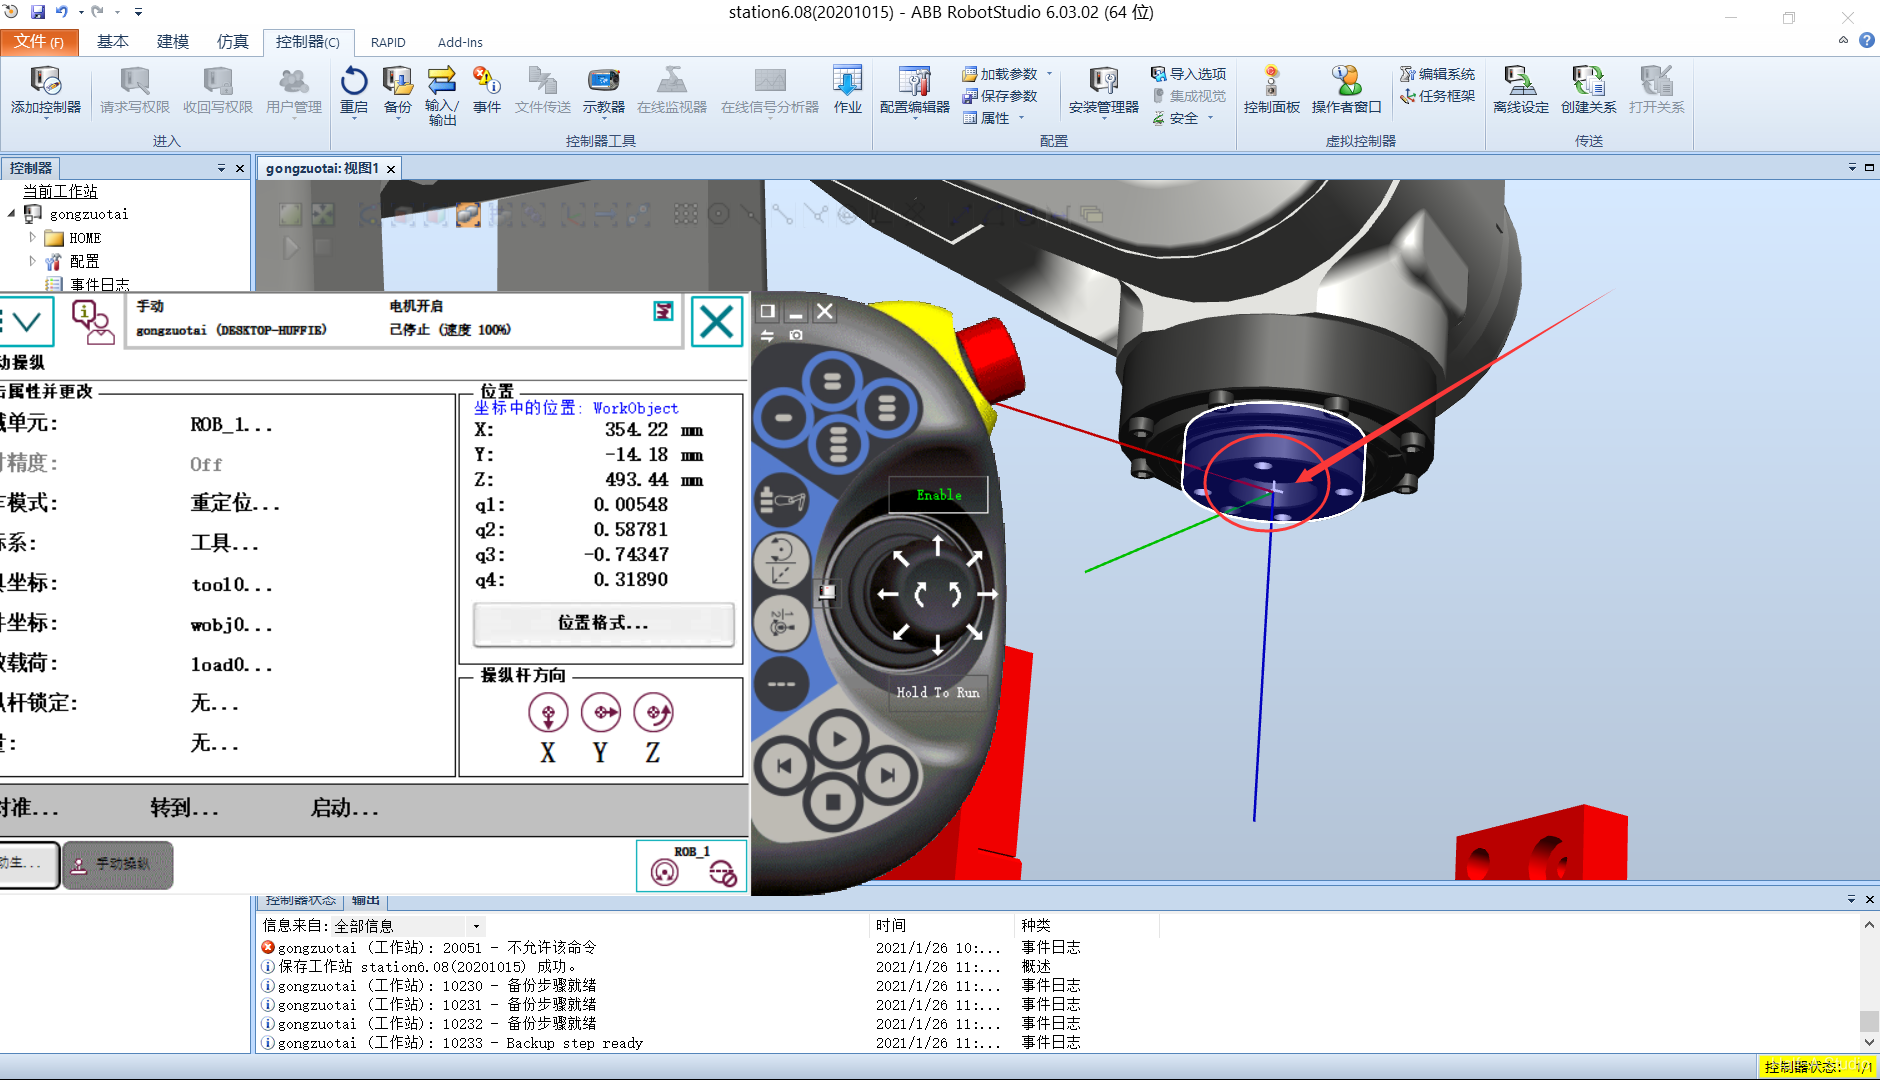Open the 安全 dropdown

(x=1183, y=118)
